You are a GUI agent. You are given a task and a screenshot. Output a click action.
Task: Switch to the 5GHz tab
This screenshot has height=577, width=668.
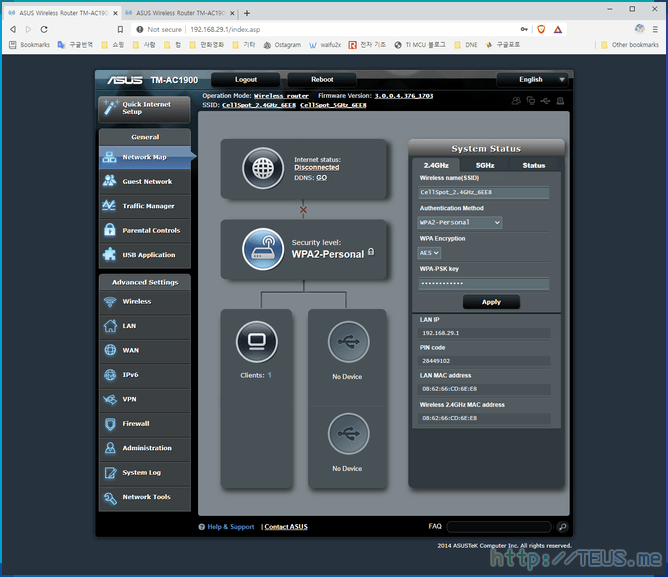(485, 165)
